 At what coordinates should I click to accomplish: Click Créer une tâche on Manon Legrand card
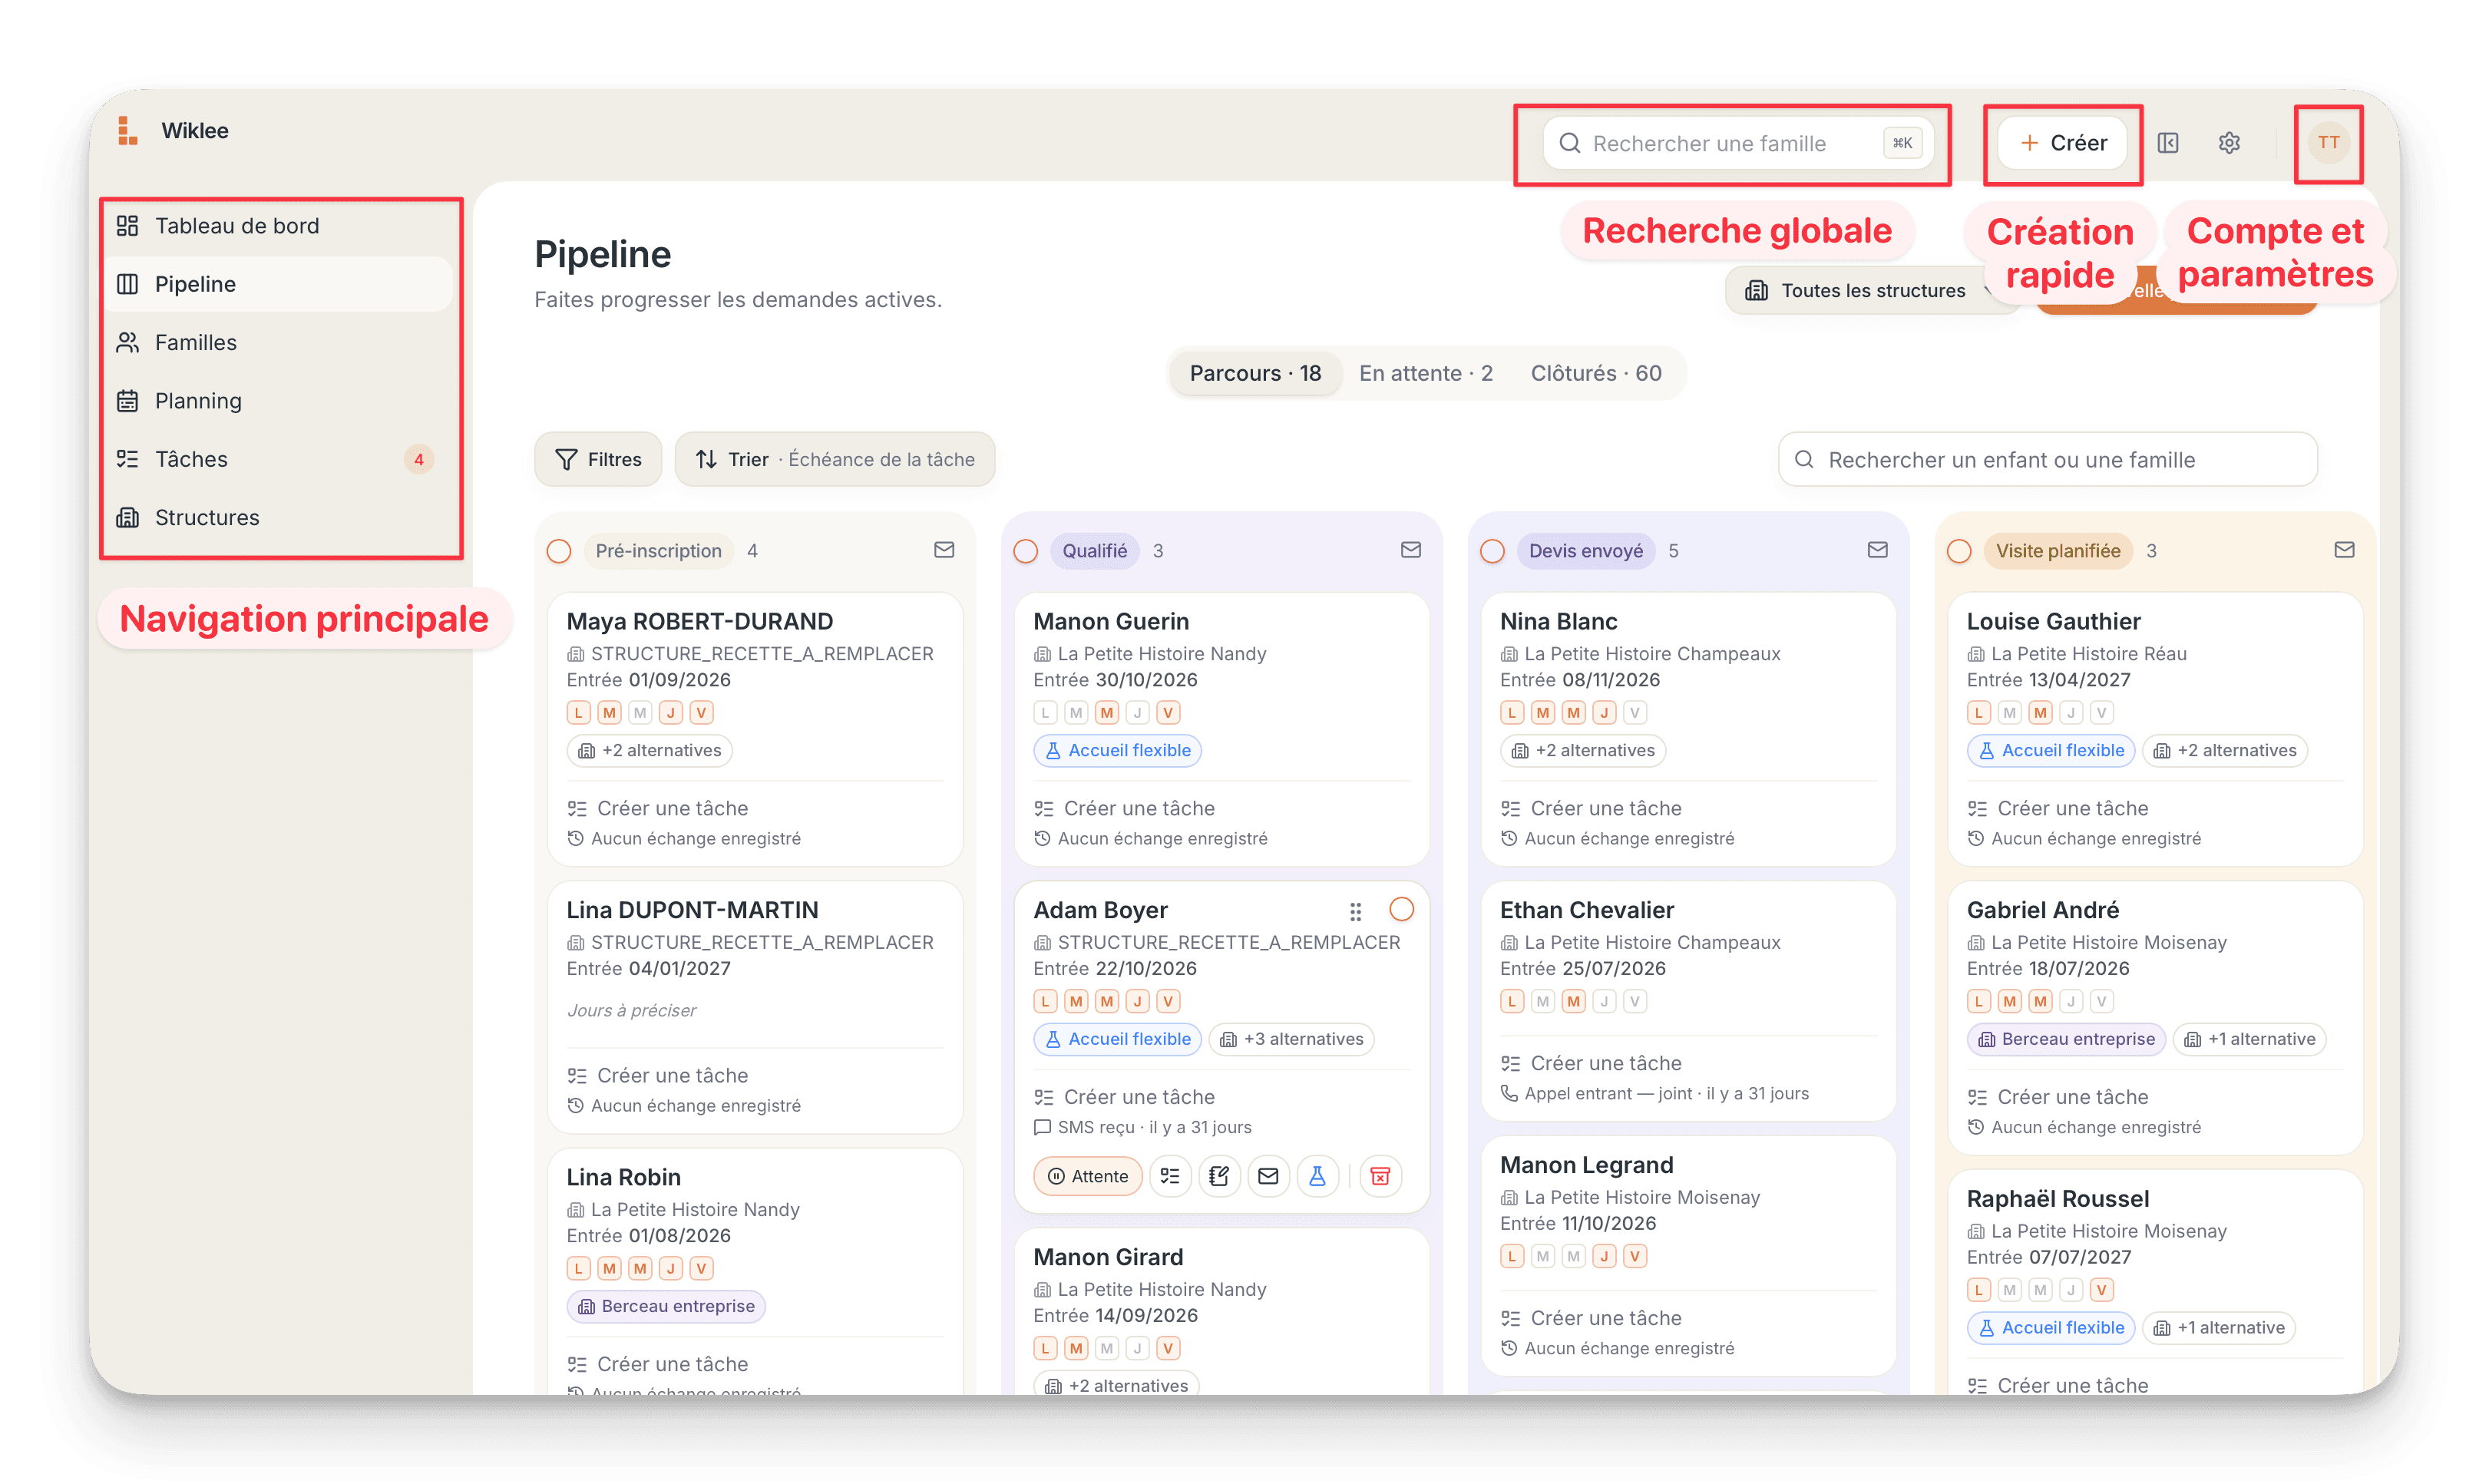pos(1591,1318)
